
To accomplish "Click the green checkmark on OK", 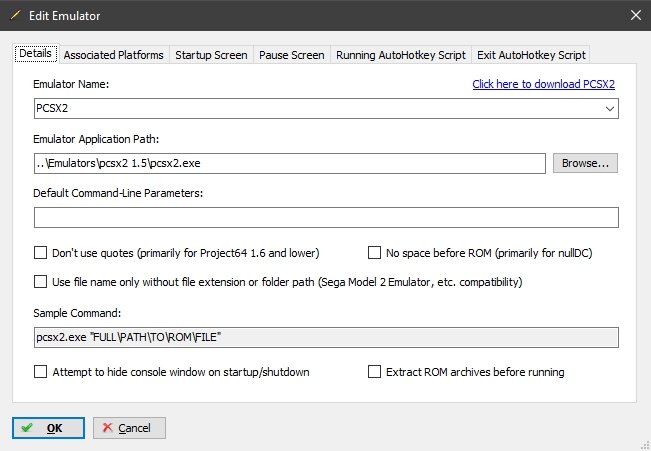I will coord(27,428).
